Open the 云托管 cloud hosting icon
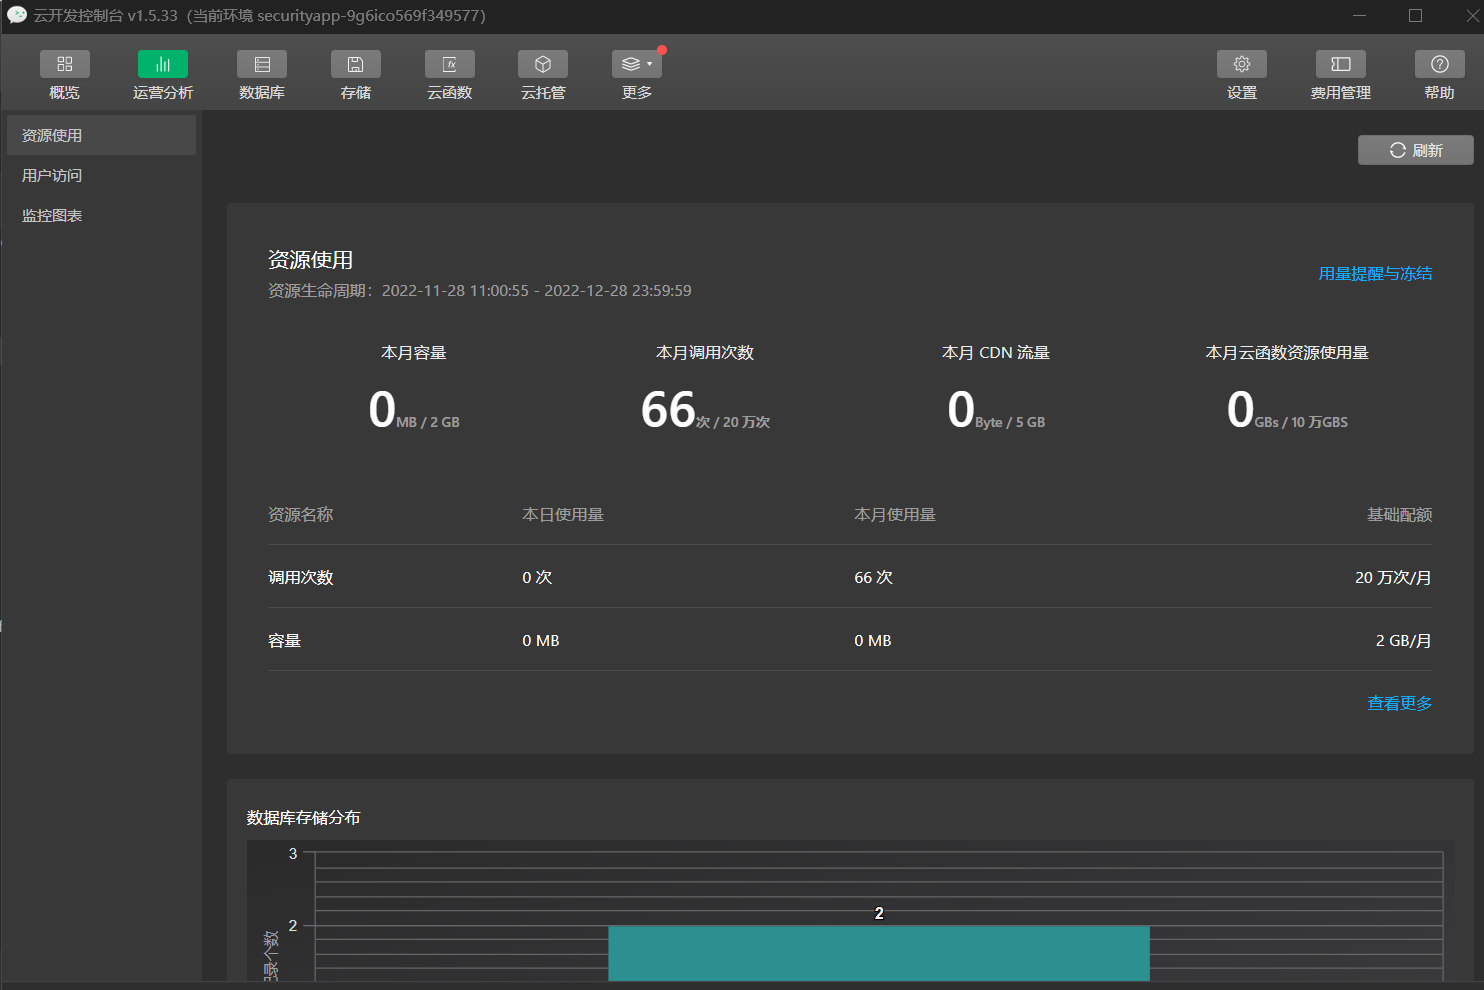Screen dimensions: 1484x990 (543, 64)
